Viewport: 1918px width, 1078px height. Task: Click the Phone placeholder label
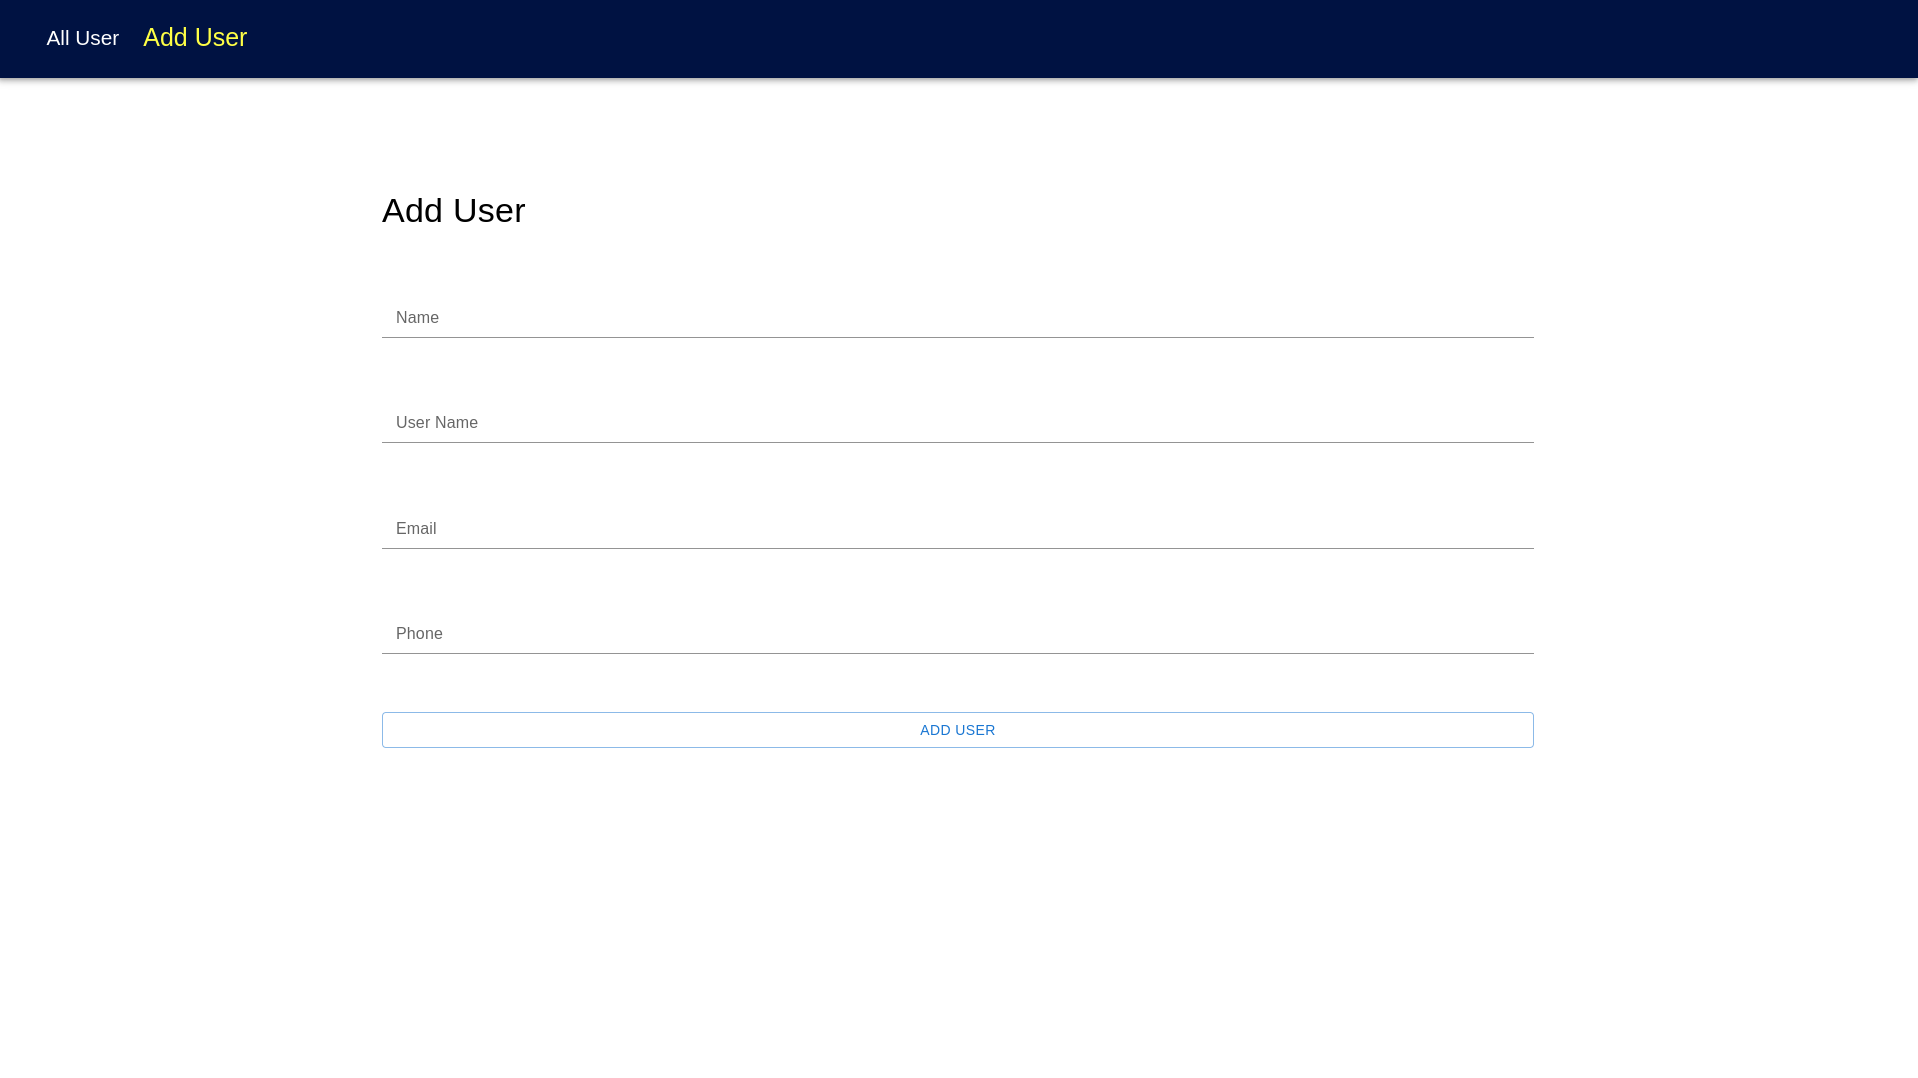click(419, 634)
